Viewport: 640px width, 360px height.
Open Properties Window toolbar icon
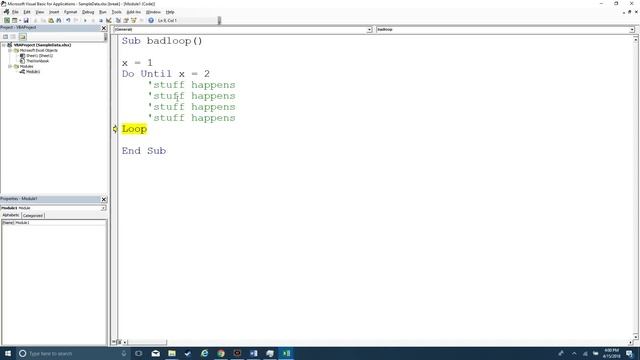(126, 20)
